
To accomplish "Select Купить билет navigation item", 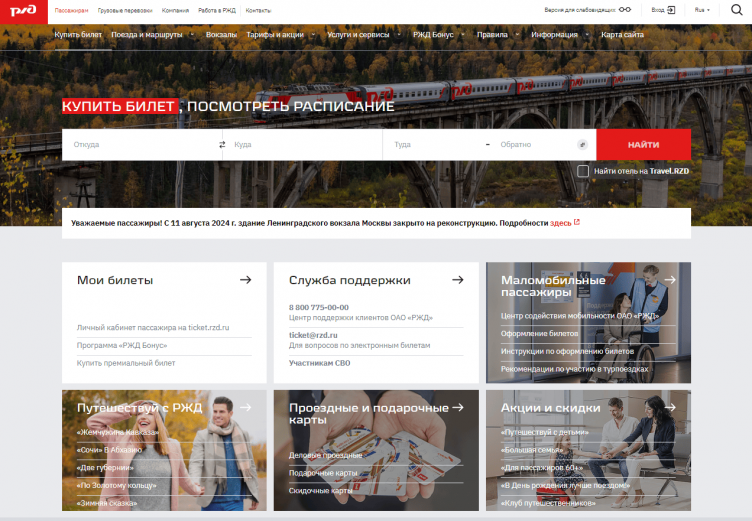I will [78, 35].
